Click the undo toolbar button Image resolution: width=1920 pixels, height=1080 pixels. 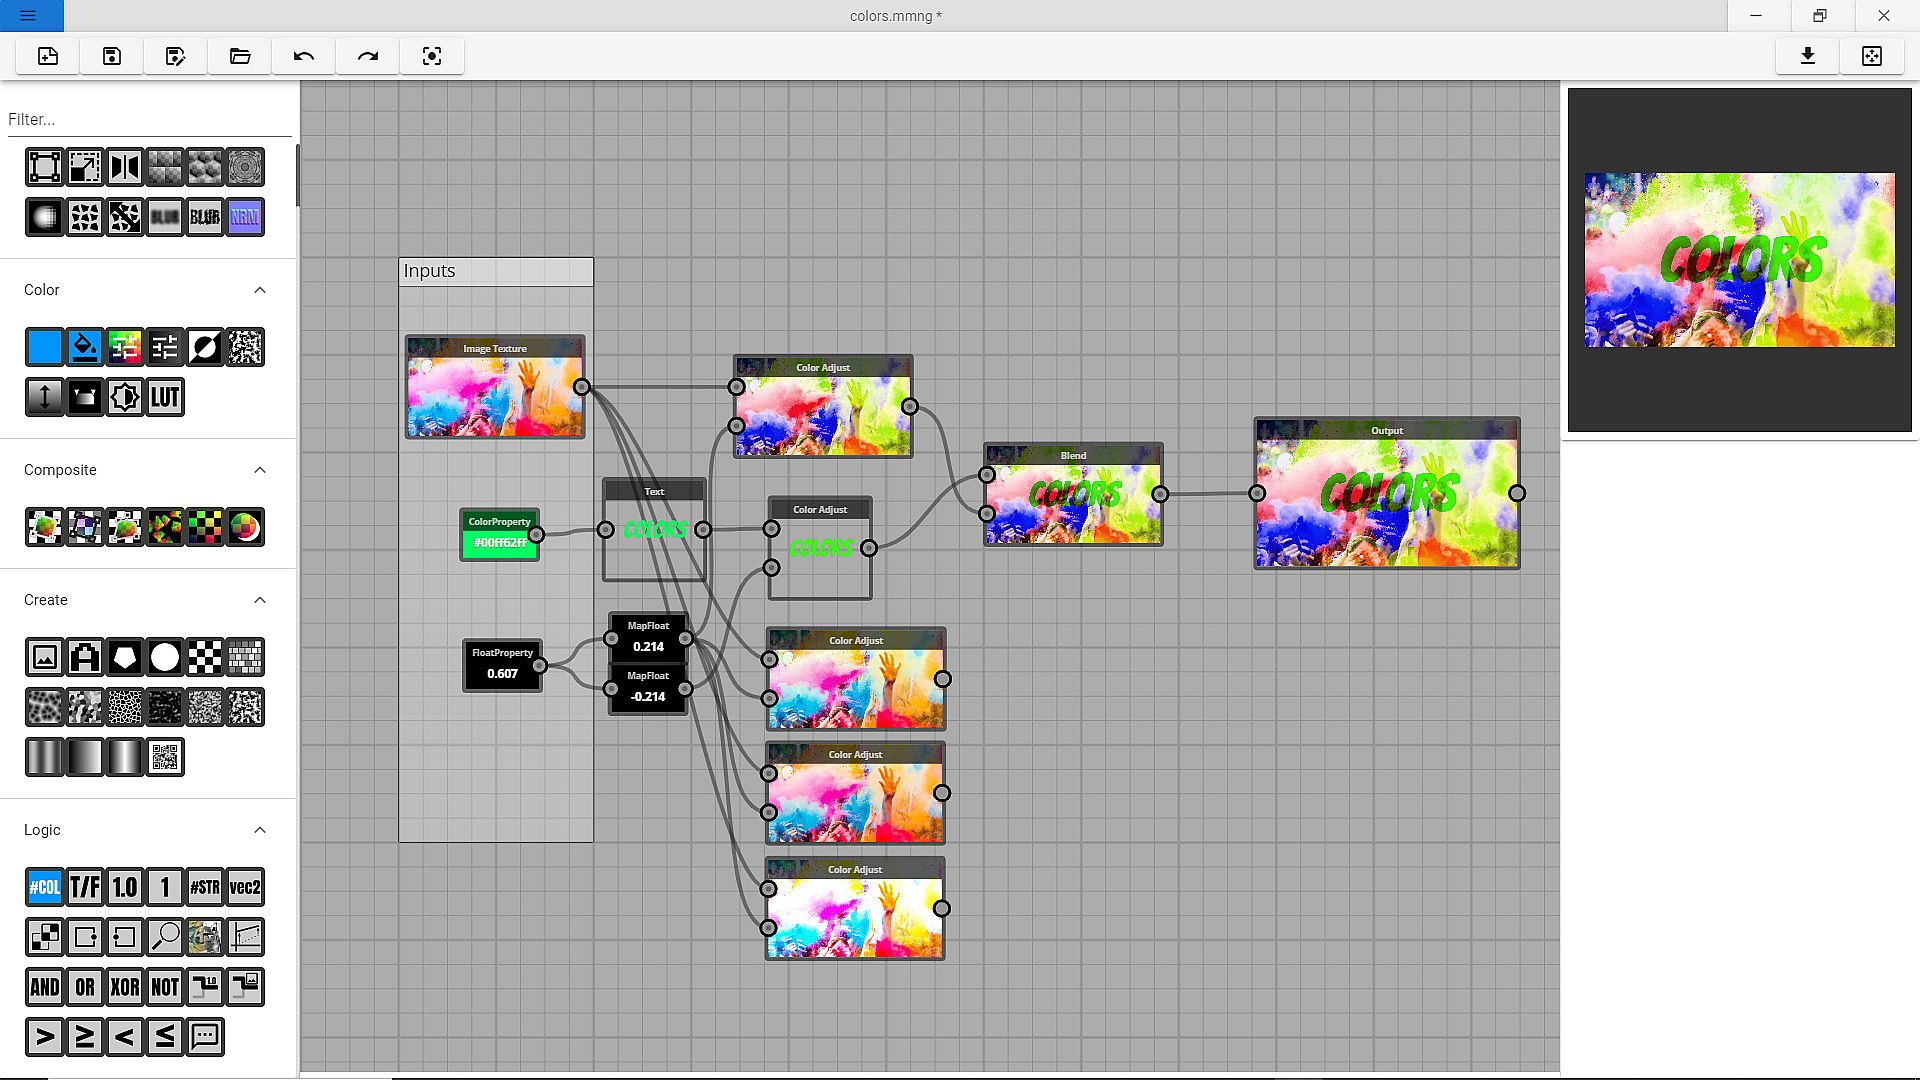point(304,56)
